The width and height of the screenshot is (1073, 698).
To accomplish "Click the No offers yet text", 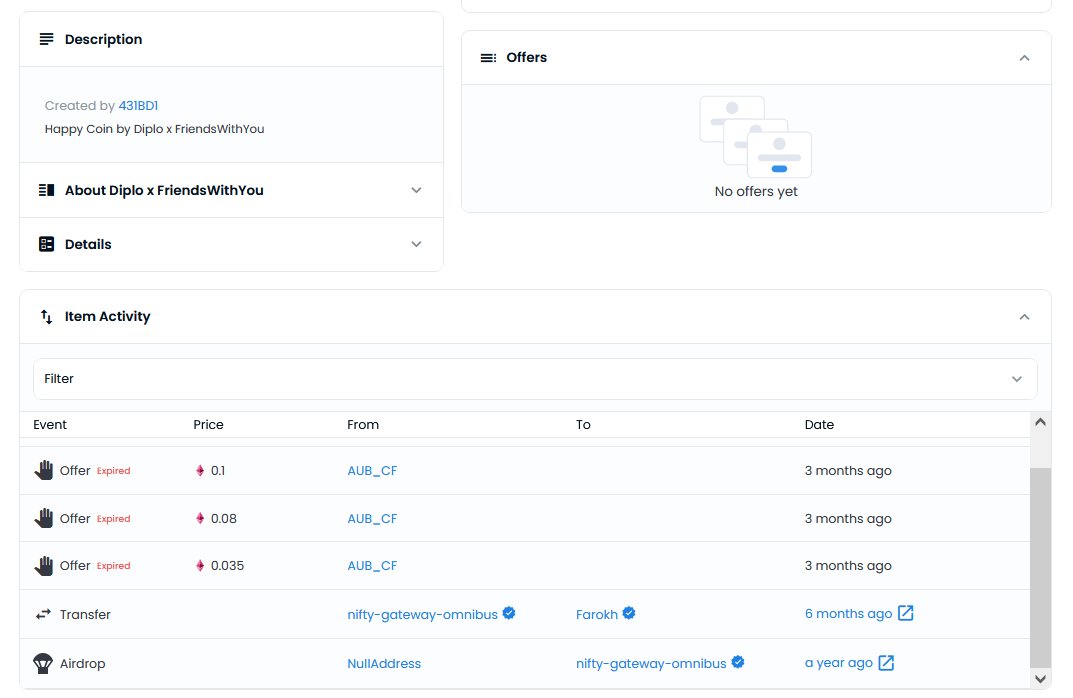I will [x=756, y=192].
